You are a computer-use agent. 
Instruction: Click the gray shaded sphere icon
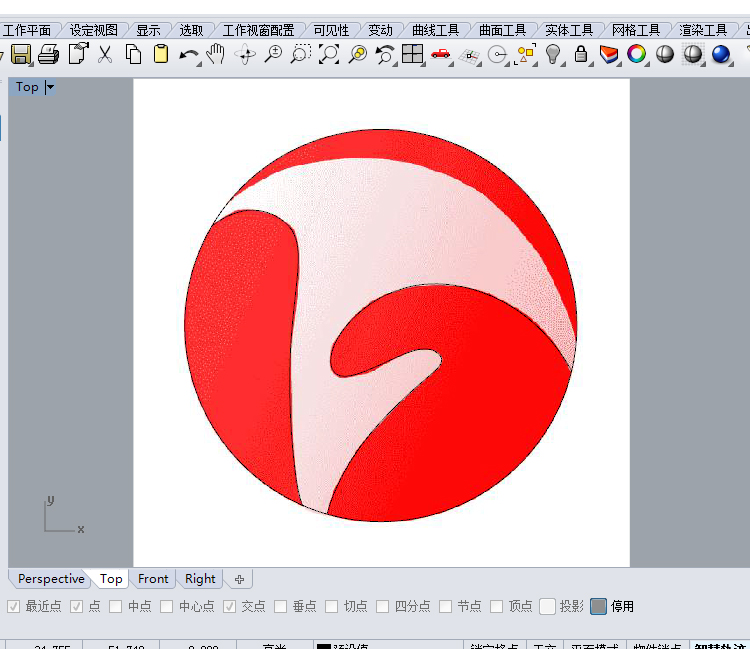pyautogui.click(x=665, y=54)
